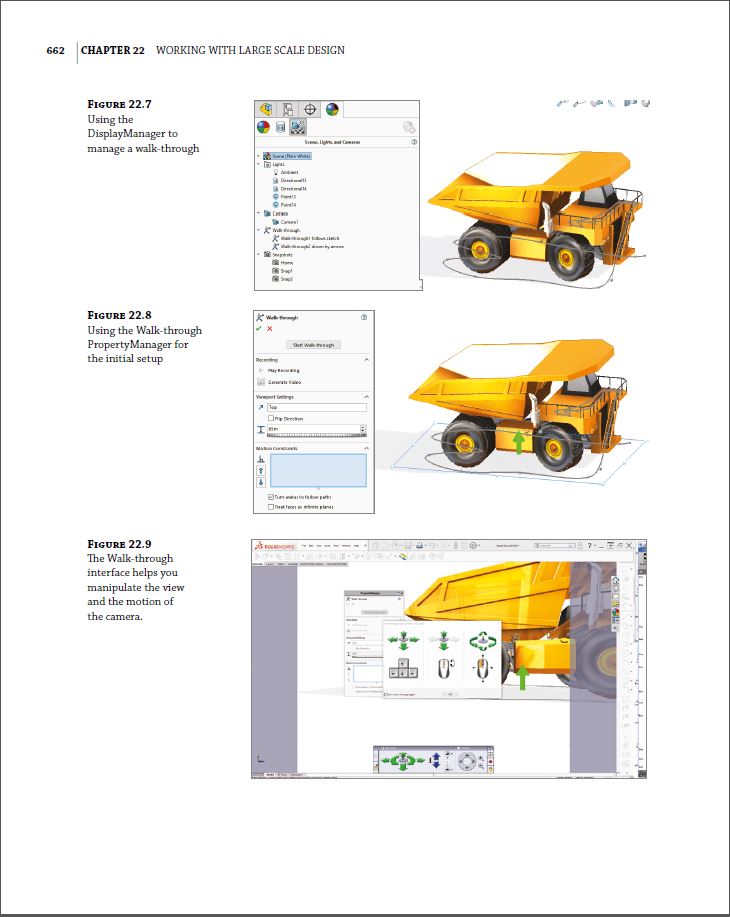The width and height of the screenshot is (730, 917).
Task: Cancel Walk-through with the red X
Action: point(269,328)
